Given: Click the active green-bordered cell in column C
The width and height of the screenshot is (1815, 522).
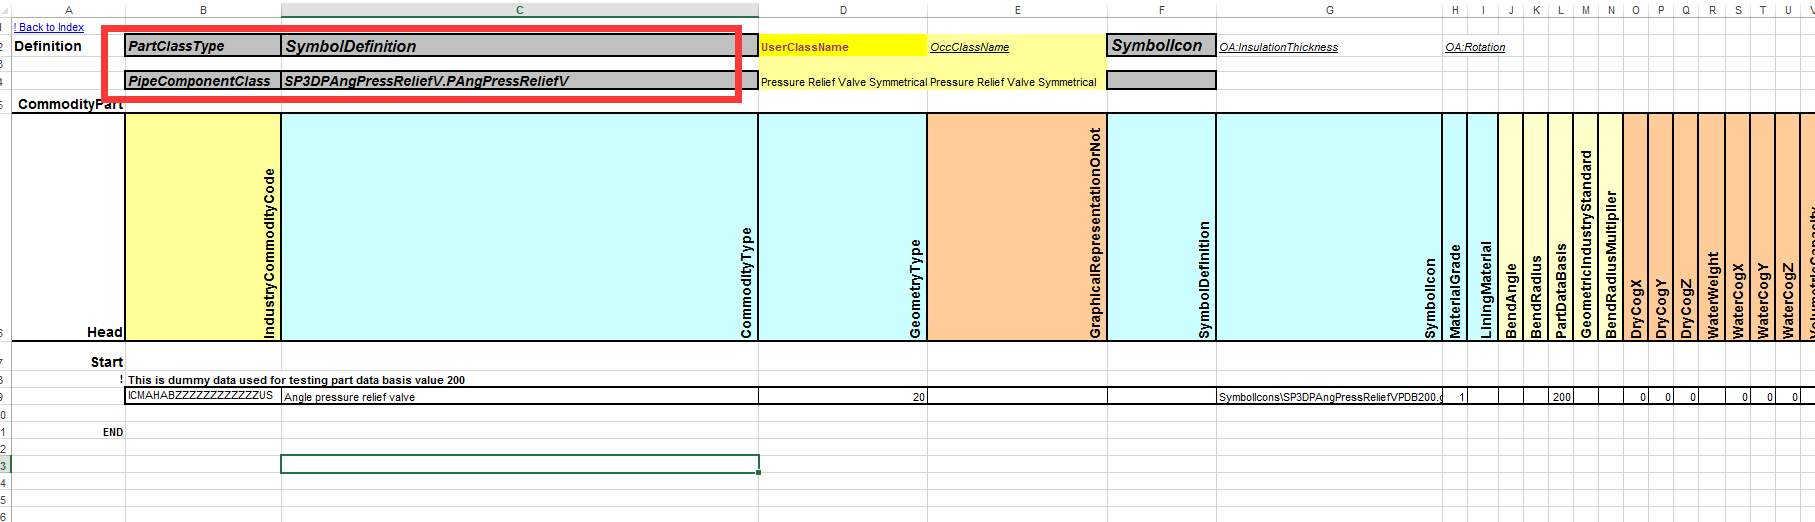Looking at the screenshot, I should click(x=520, y=464).
